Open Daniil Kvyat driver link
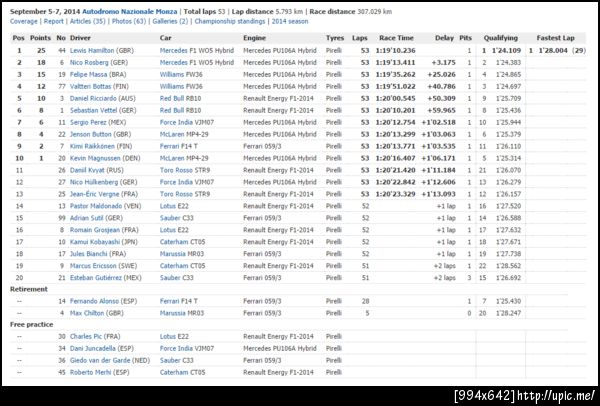This screenshot has width=600, height=406. point(87,170)
